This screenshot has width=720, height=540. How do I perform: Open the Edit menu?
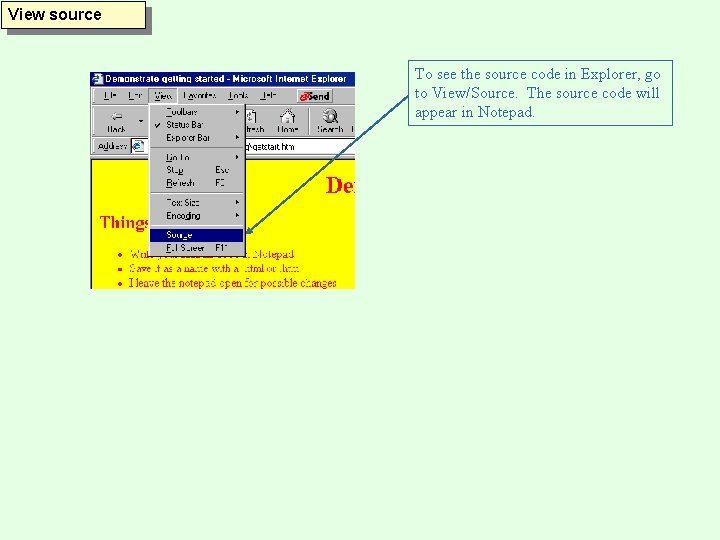(x=135, y=96)
